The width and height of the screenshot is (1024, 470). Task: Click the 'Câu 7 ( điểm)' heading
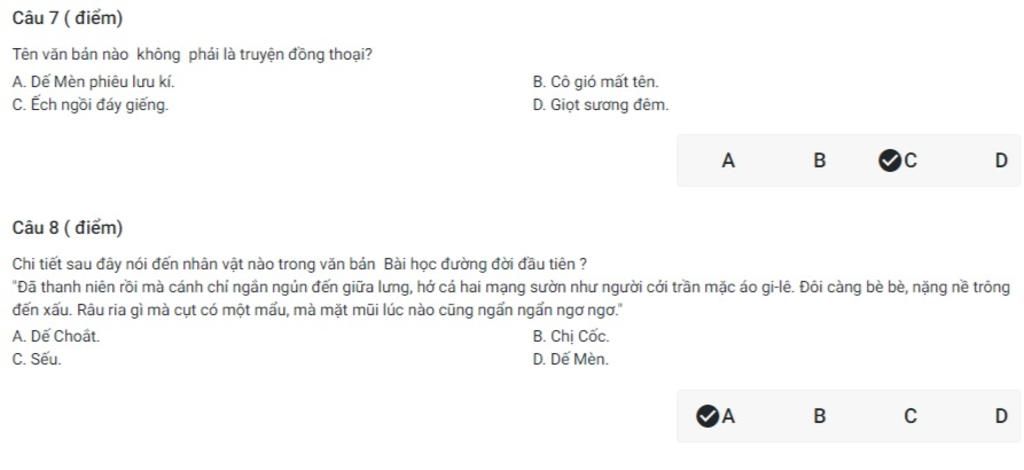(x=67, y=19)
